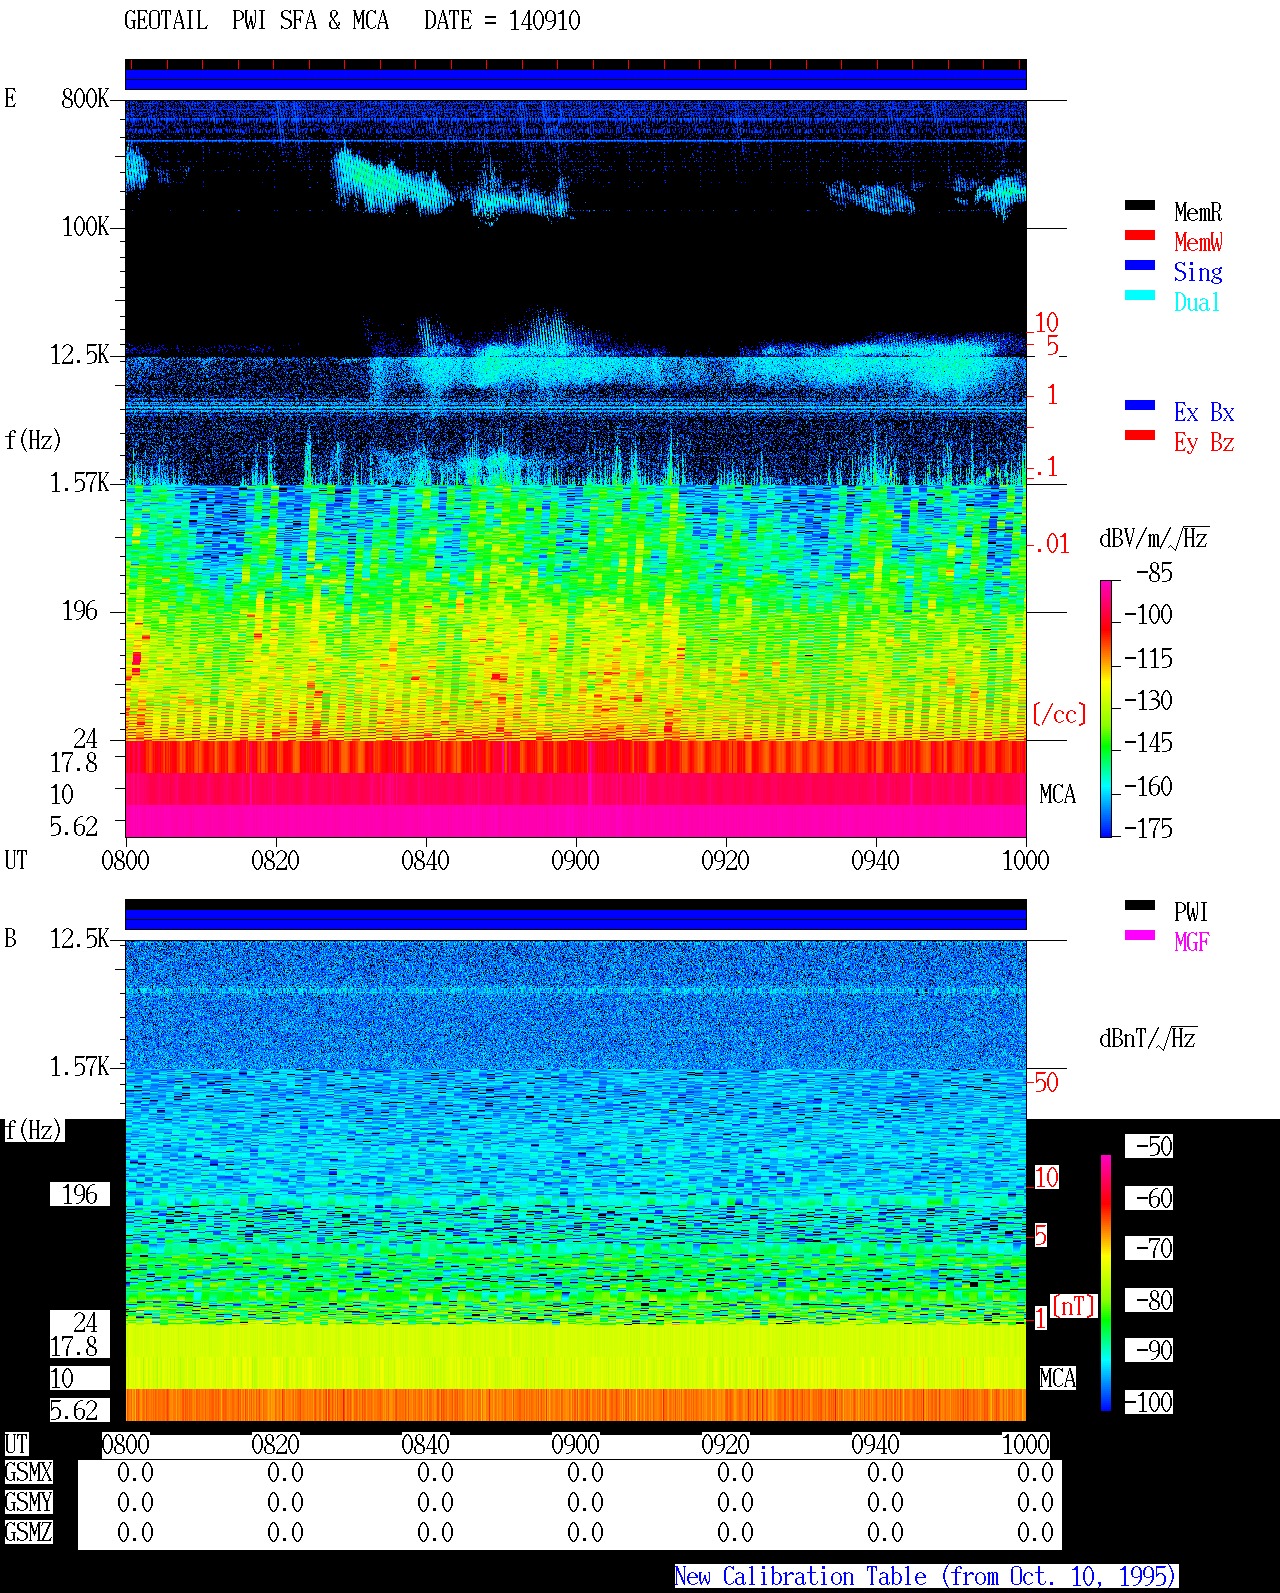
Task: Click the GSMY value under 0900
Action: 585,1503
